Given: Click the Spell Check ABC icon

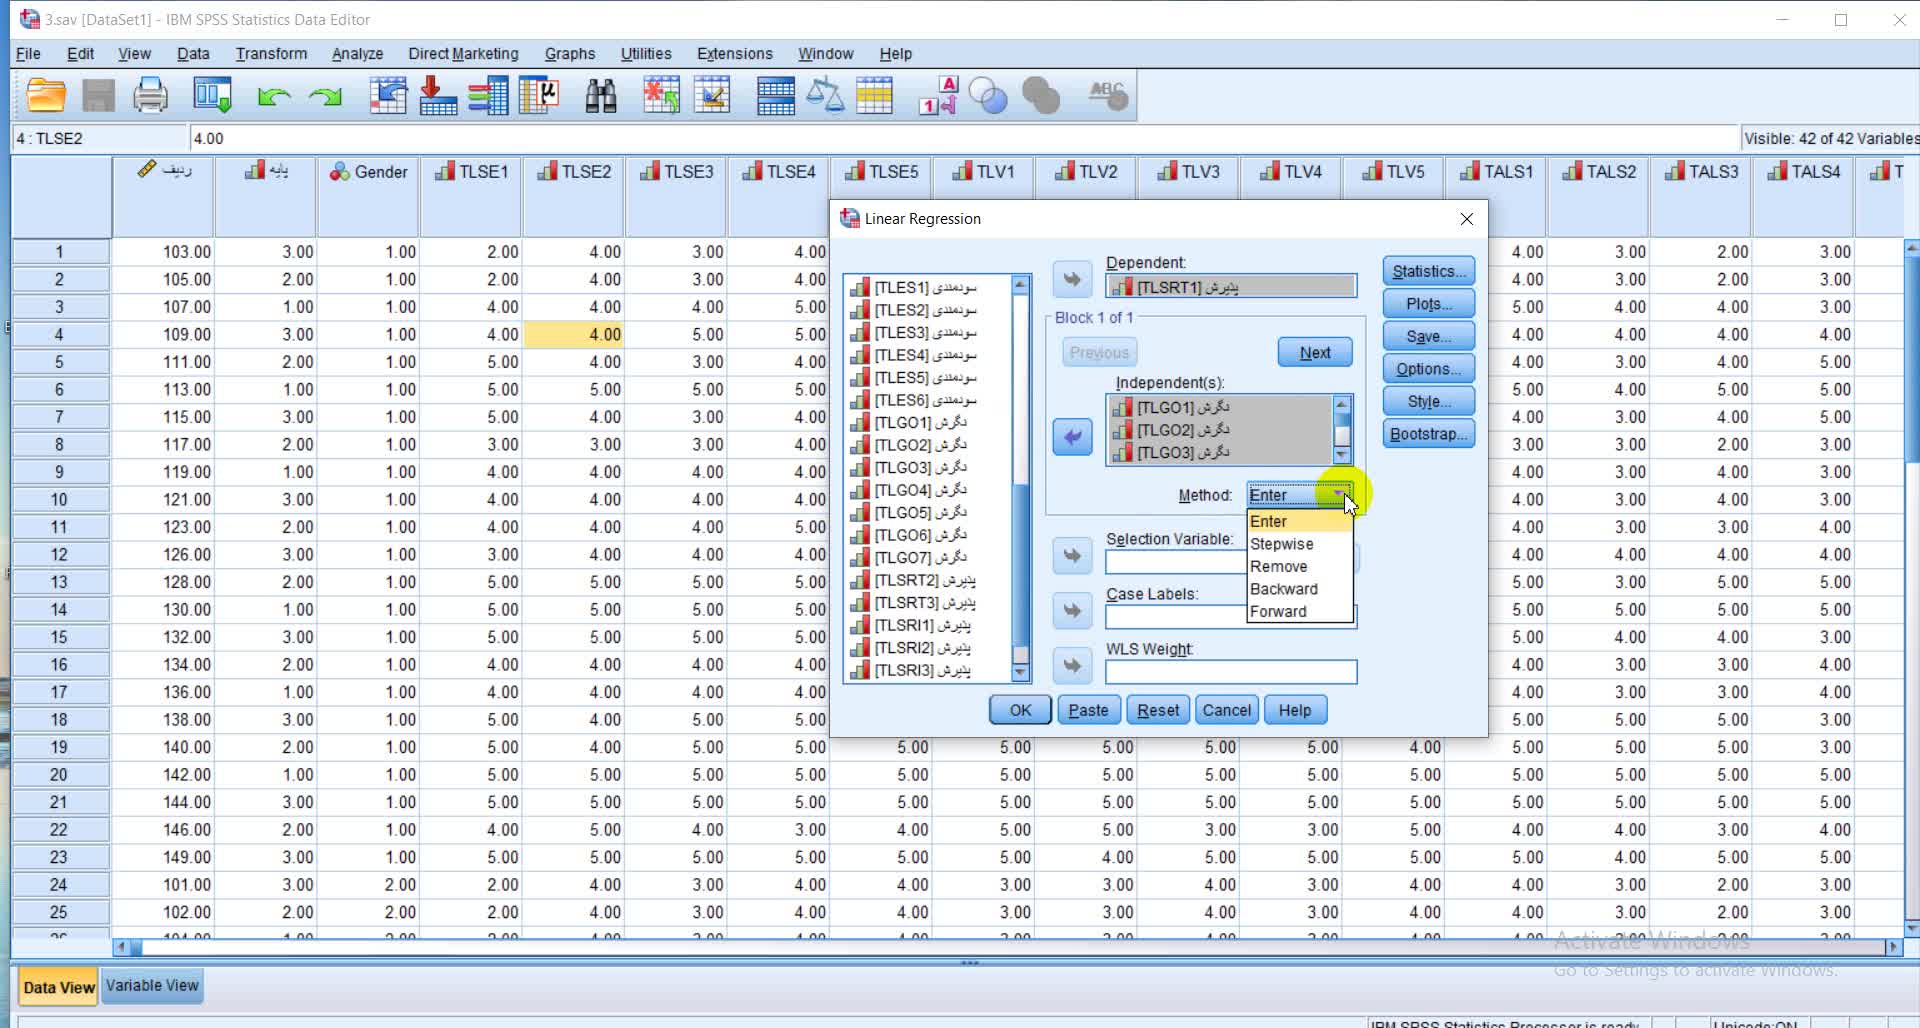Looking at the screenshot, I should pos(1107,96).
